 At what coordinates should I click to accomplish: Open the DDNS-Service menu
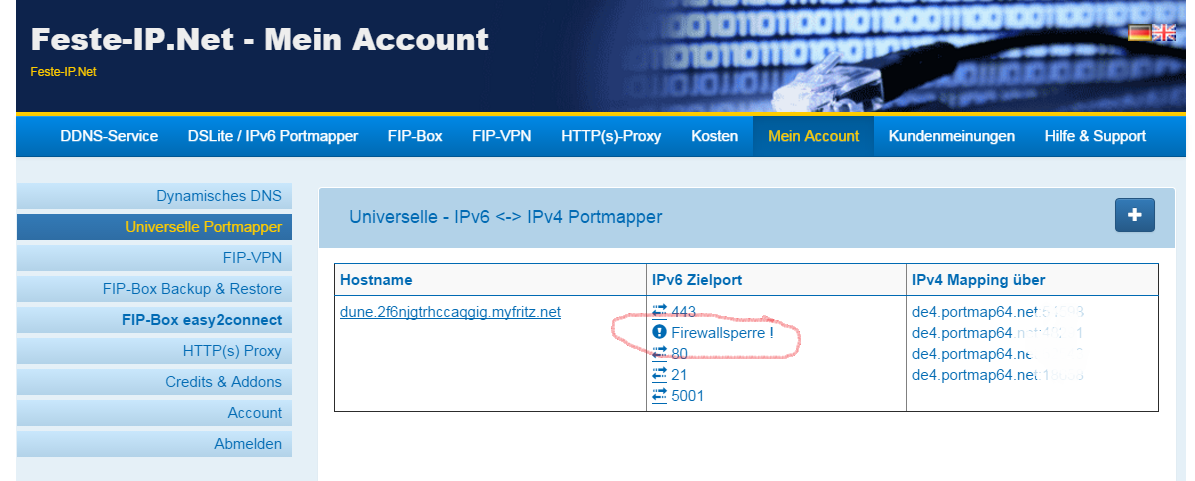(x=109, y=136)
